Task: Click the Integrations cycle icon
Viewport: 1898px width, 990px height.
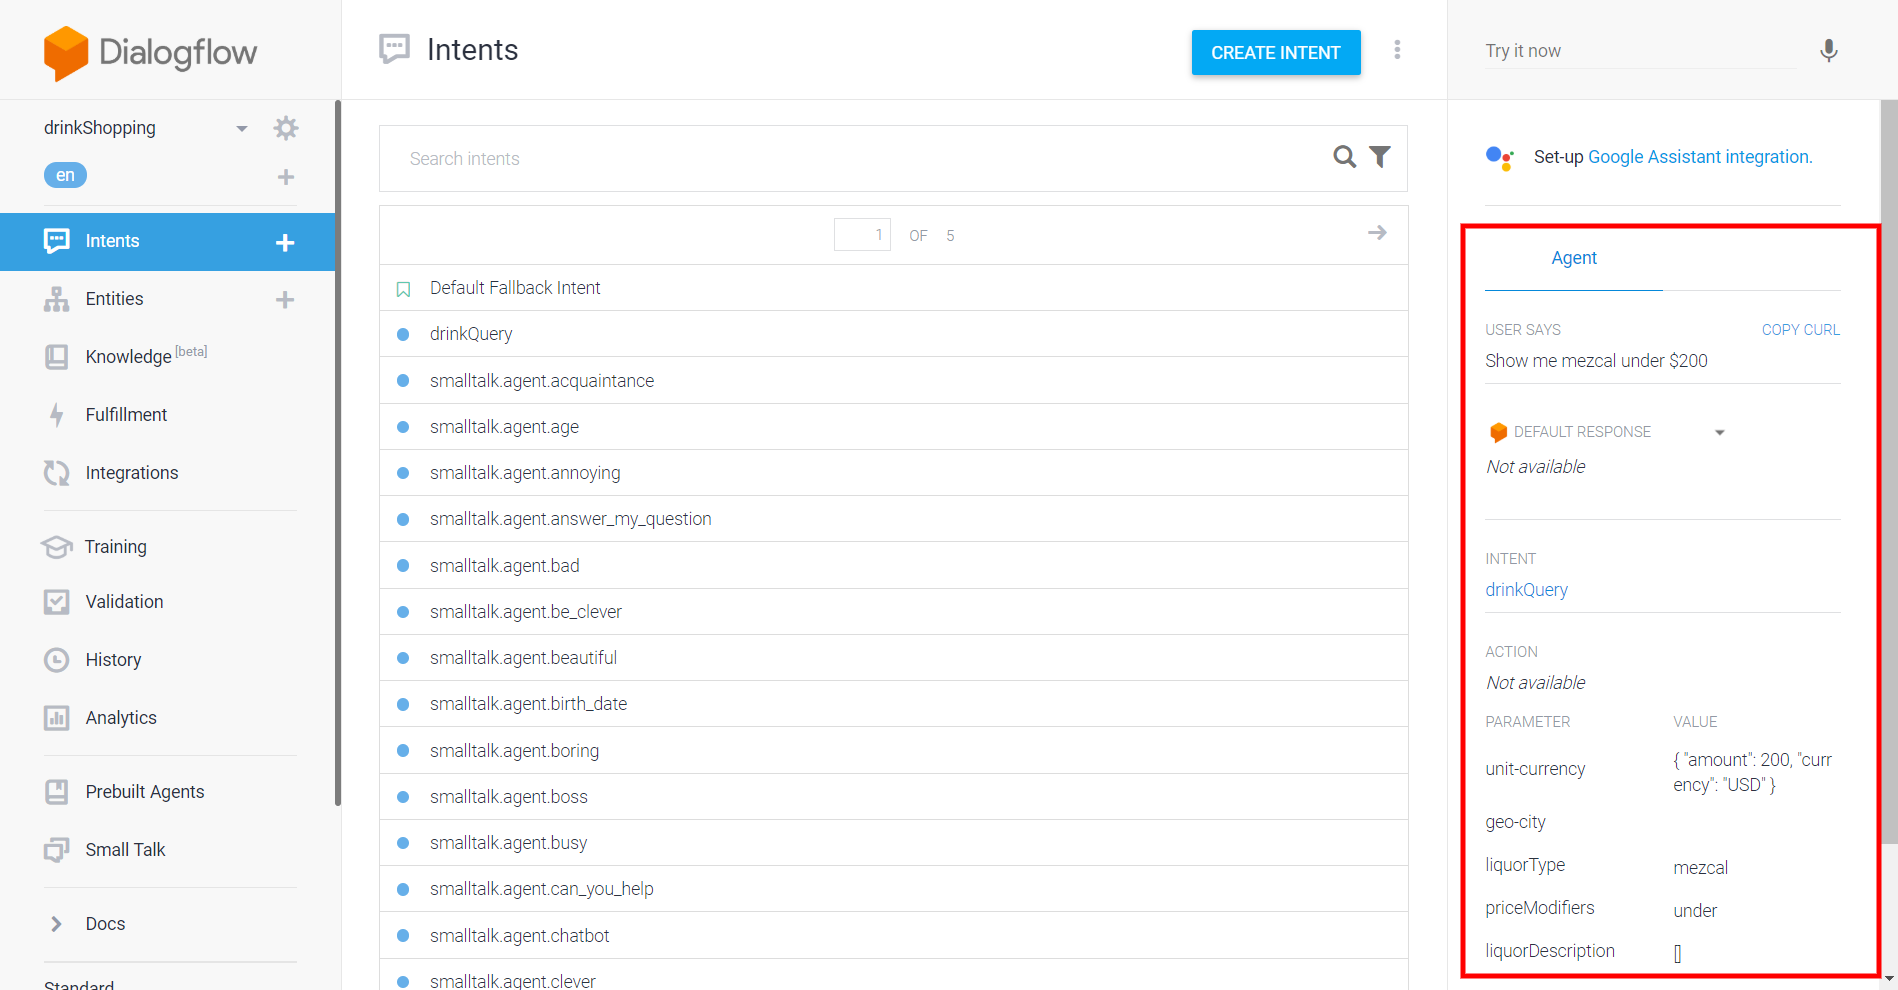Action: pyautogui.click(x=57, y=473)
